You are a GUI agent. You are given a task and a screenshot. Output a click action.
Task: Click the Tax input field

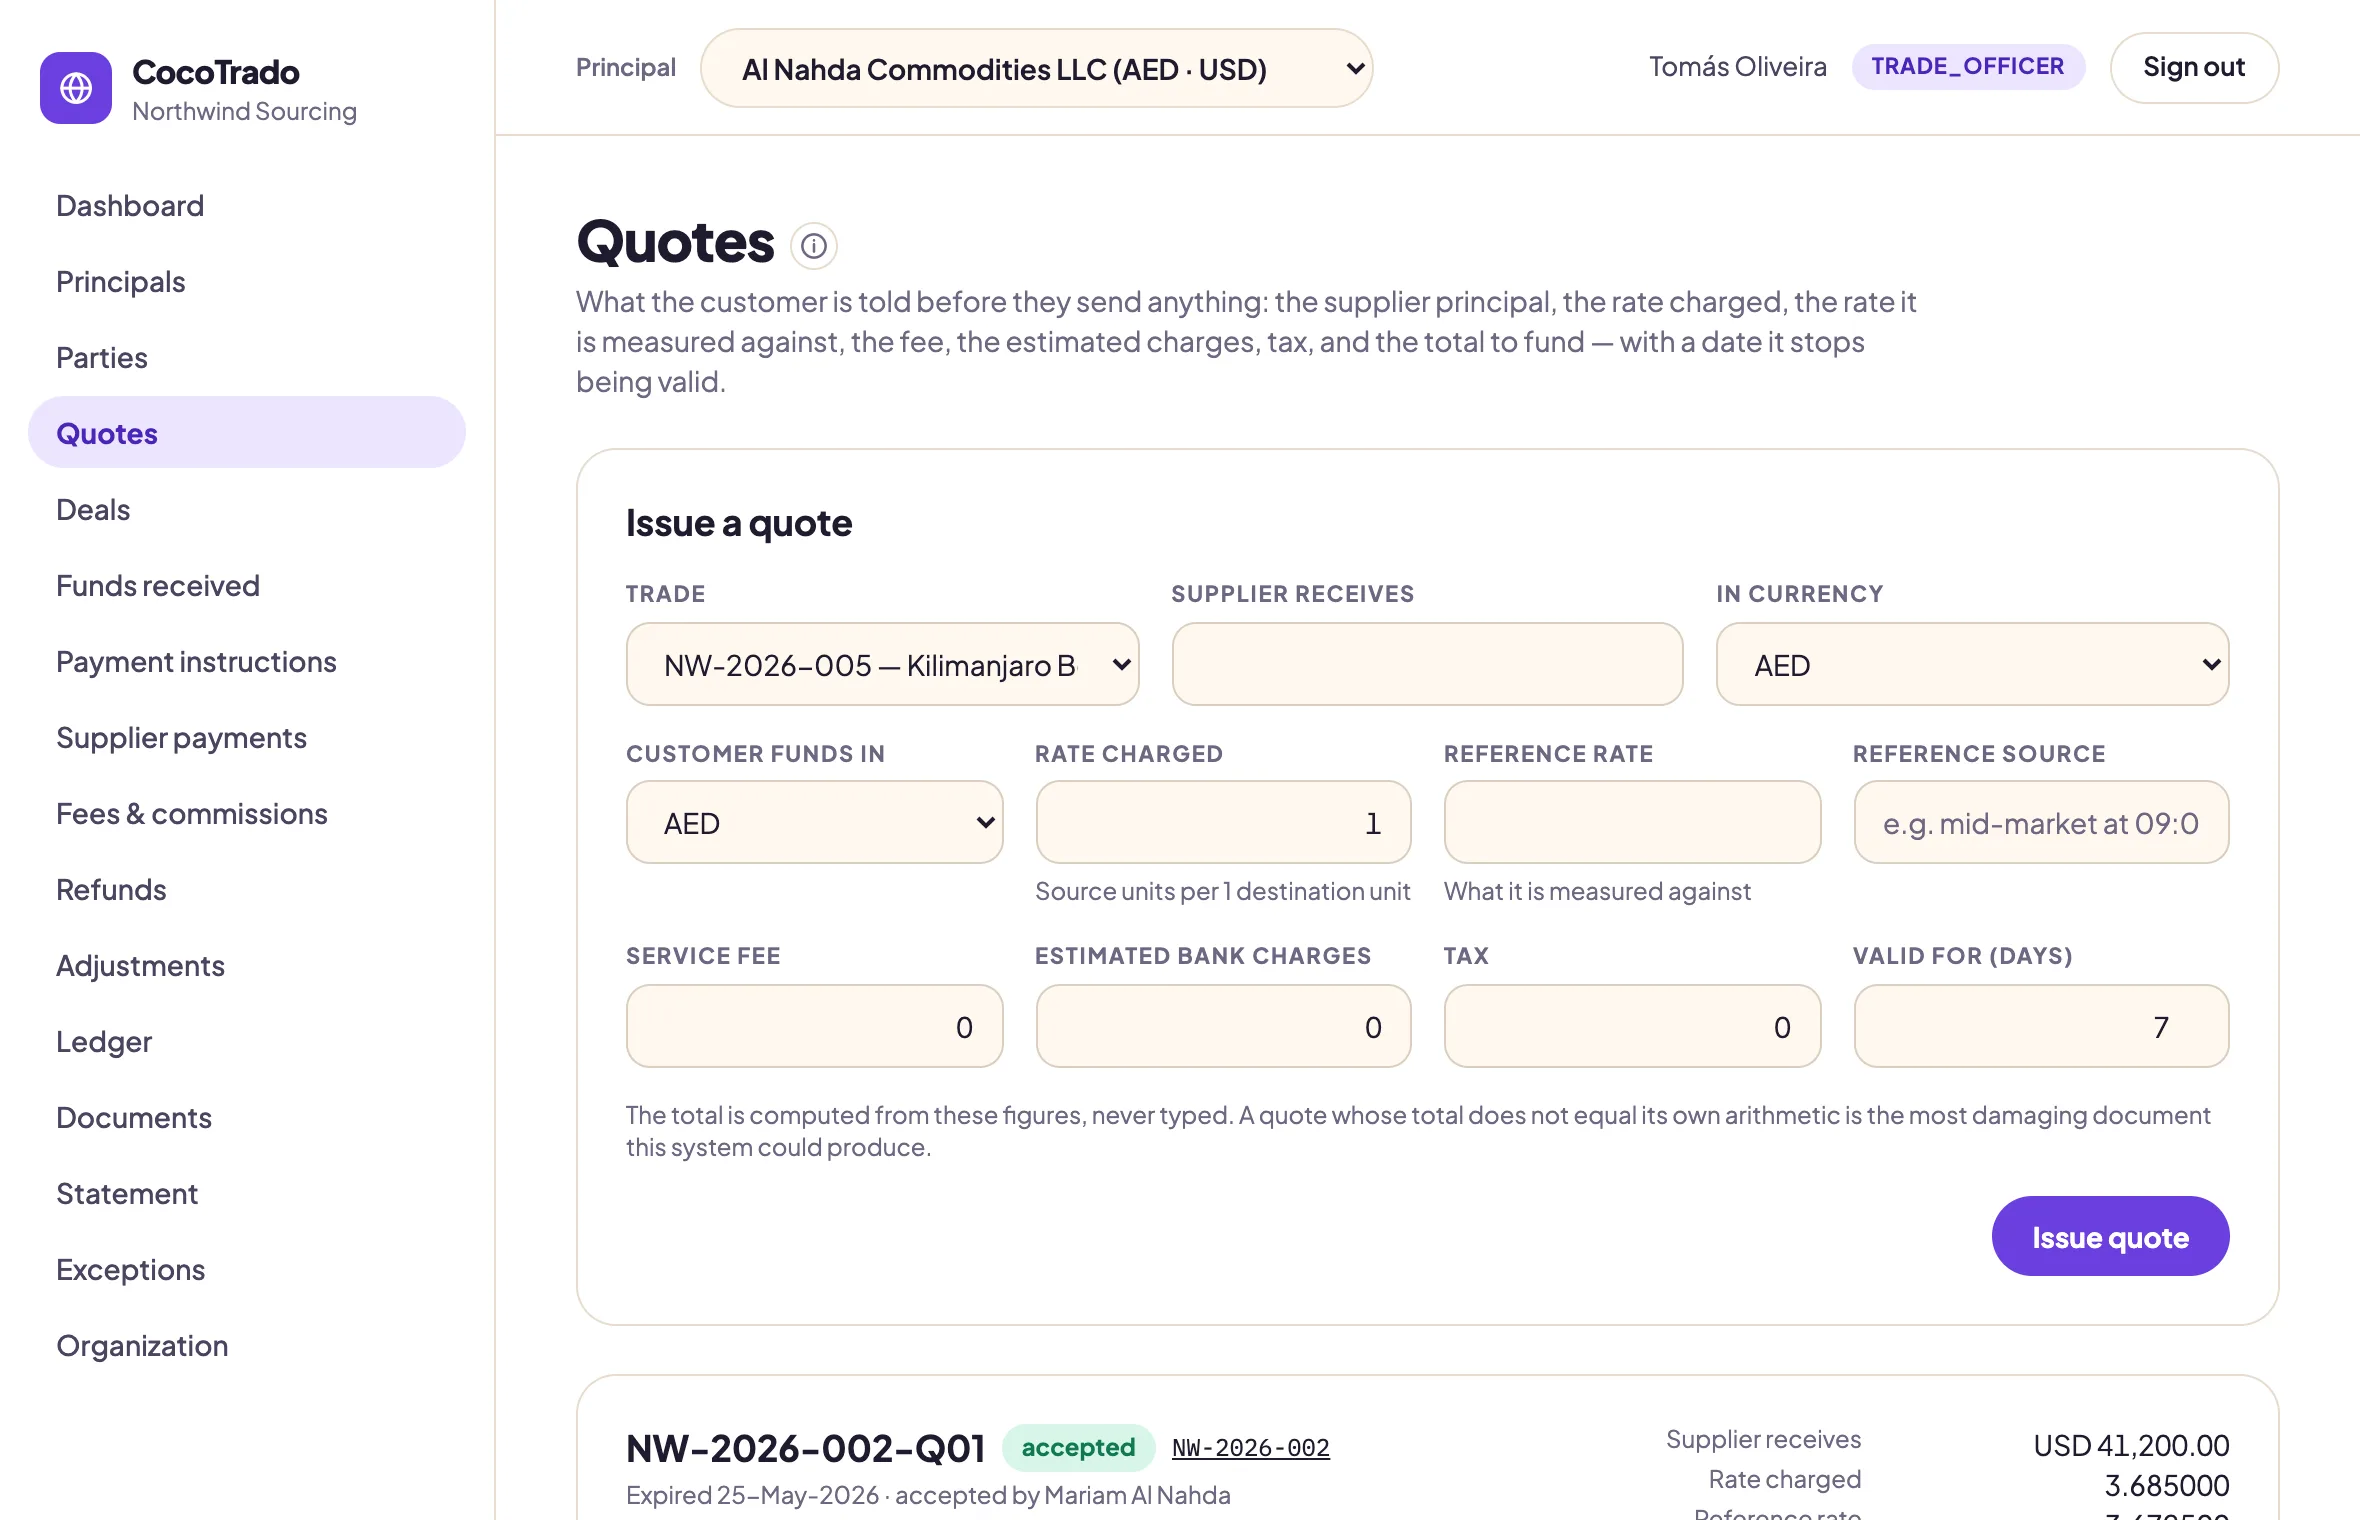coord(1632,1026)
